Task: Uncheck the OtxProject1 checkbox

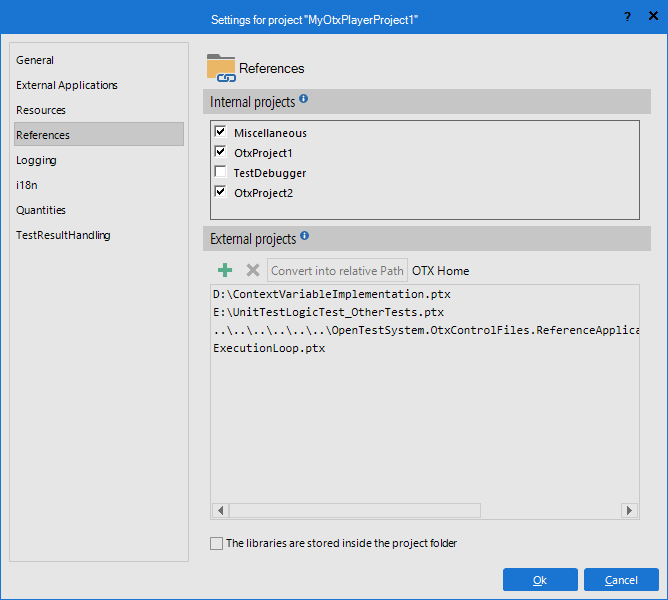Action: [220, 152]
